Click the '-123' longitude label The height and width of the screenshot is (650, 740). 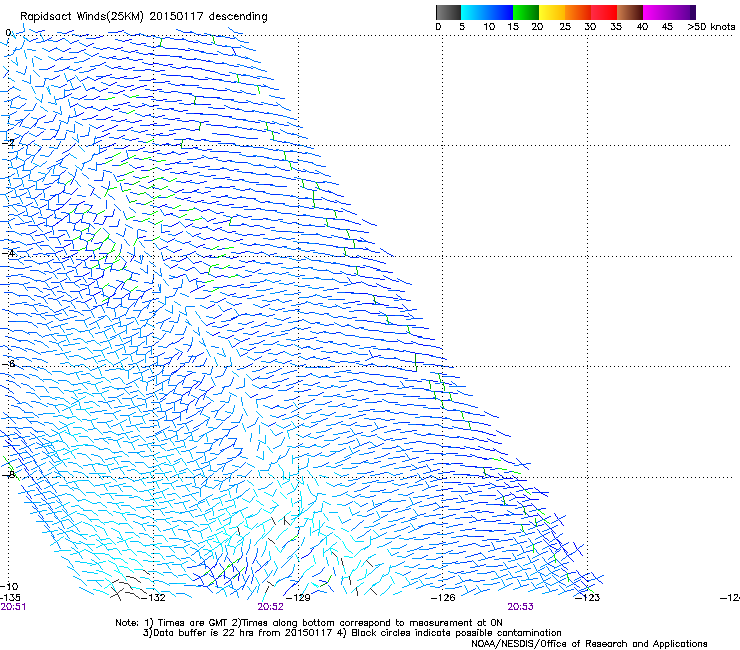point(587,598)
